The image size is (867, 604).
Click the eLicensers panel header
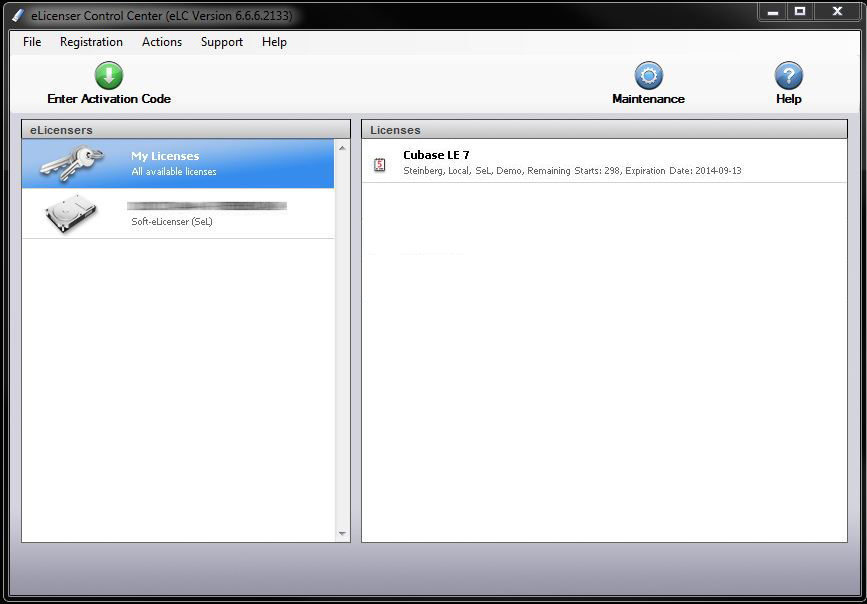(186, 130)
